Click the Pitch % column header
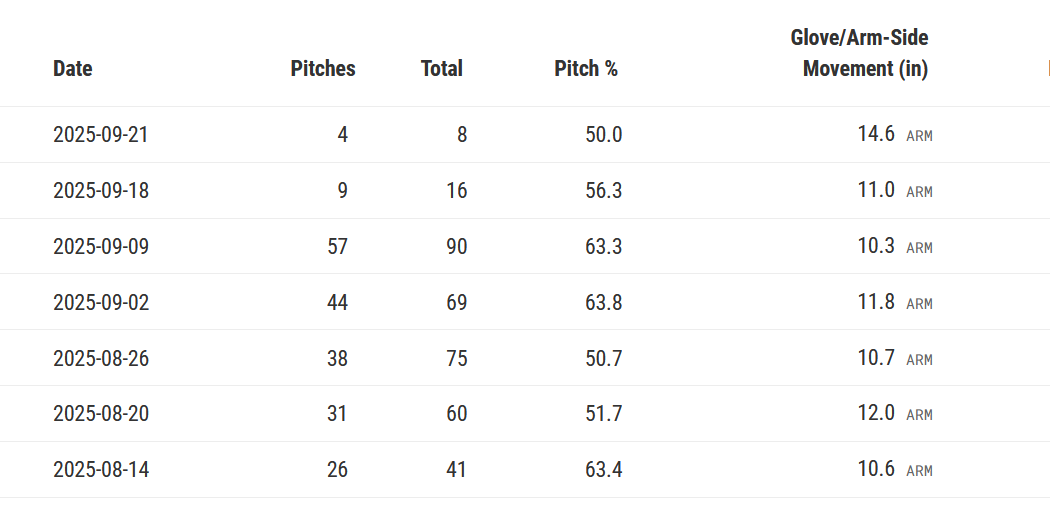This screenshot has height=511, width=1050. coord(585,69)
